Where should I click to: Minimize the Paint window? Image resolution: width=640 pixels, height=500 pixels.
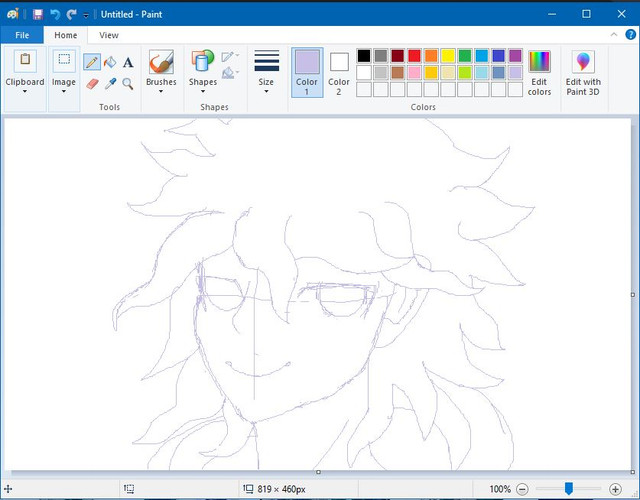[552, 14]
